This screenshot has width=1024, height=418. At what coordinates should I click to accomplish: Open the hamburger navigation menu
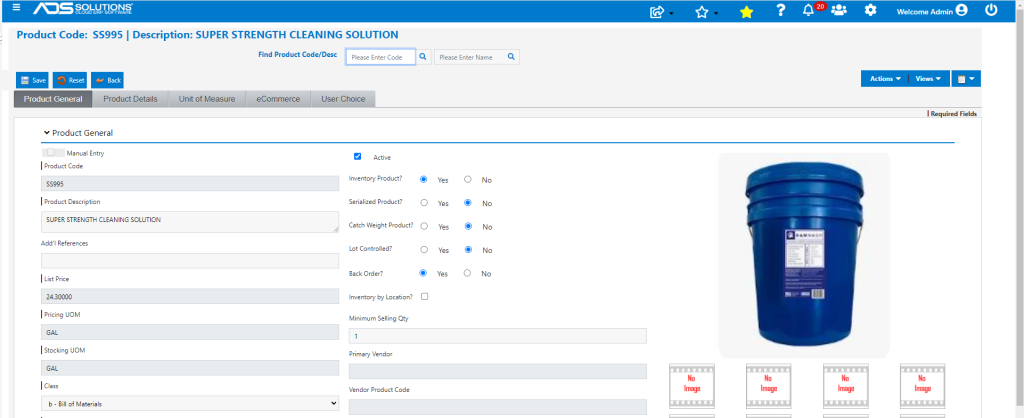pos(16,8)
